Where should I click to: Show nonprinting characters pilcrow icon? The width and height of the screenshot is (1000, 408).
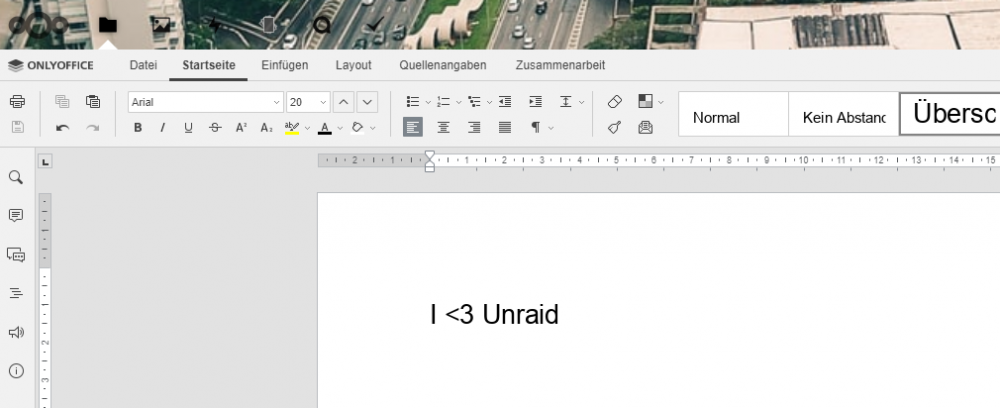pos(536,128)
